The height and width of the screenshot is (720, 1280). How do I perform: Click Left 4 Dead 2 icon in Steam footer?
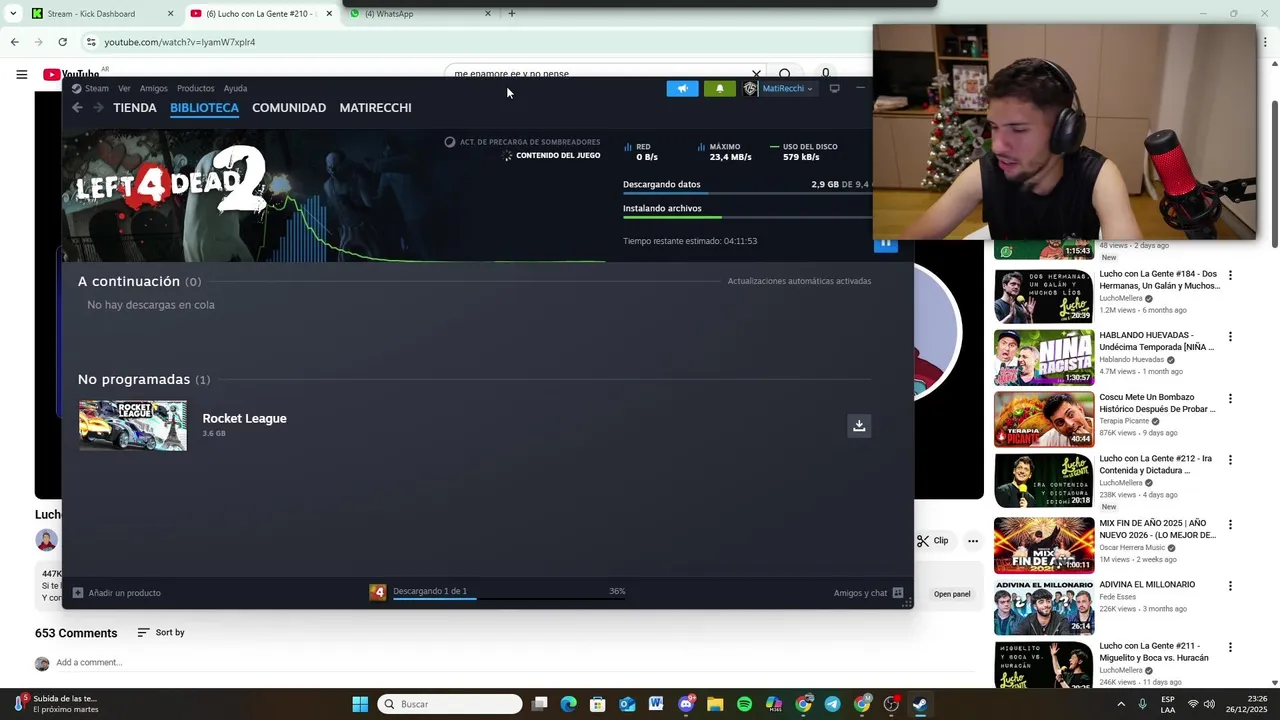(x=378, y=592)
